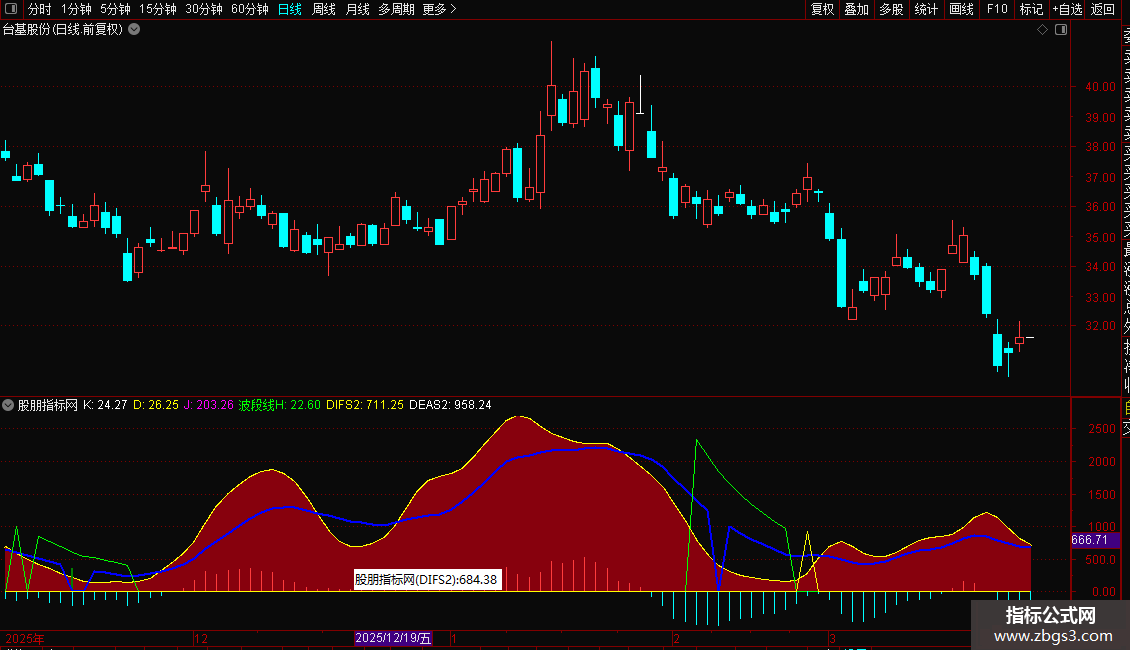This screenshot has width=1130, height=650.
Task: Select the 周线 weekly period
Action: [x=324, y=9]
